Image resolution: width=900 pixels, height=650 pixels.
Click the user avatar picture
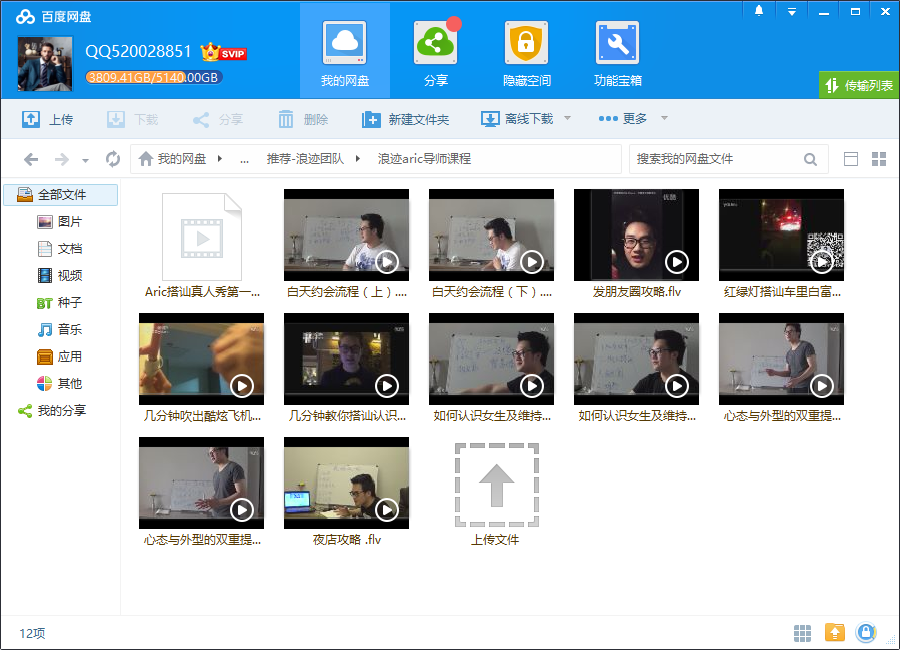pyautogui.click(x=45, y=64)
